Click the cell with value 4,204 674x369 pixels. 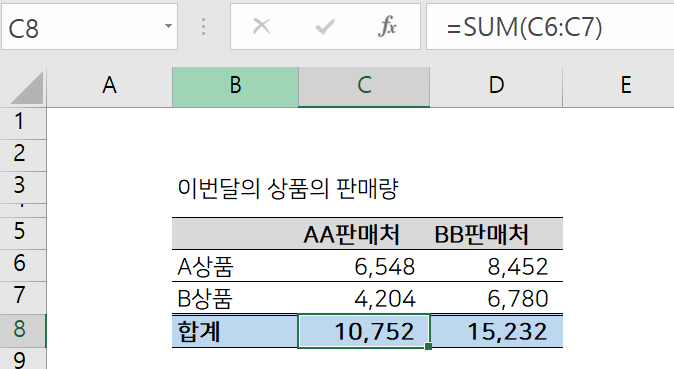pyautogui.click(x=364, y=298)
